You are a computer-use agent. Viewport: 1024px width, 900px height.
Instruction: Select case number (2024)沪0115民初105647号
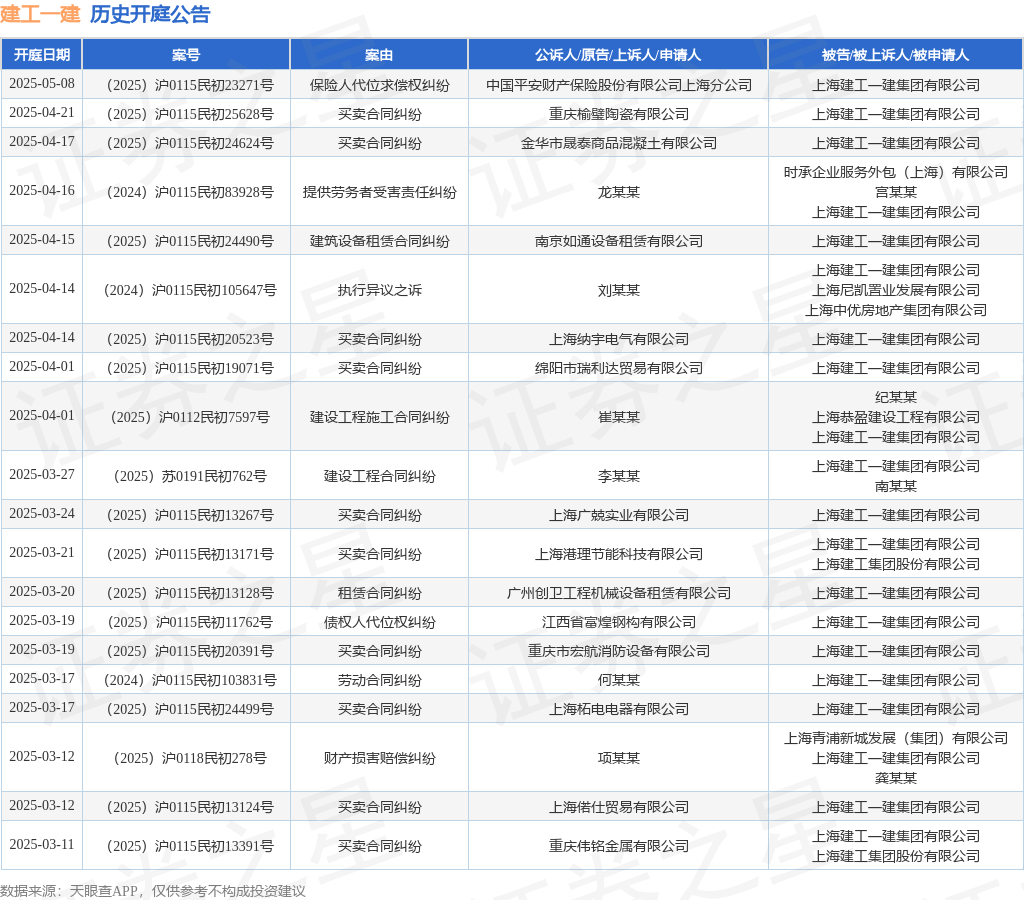point(186,290)
